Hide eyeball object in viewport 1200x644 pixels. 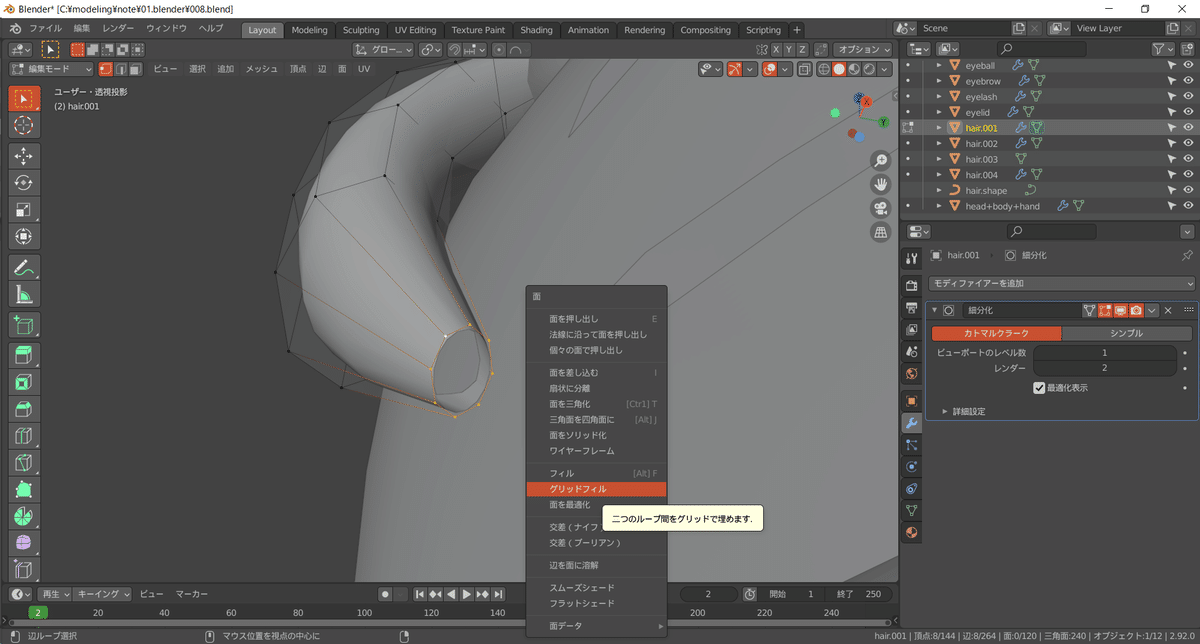[1188, 65]
